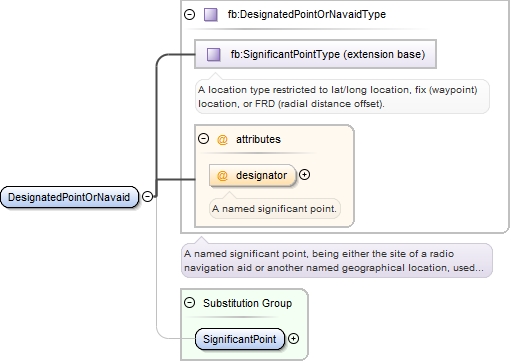
Task: Click the 'A named significant point.' annotation
Action: (275, 209)
